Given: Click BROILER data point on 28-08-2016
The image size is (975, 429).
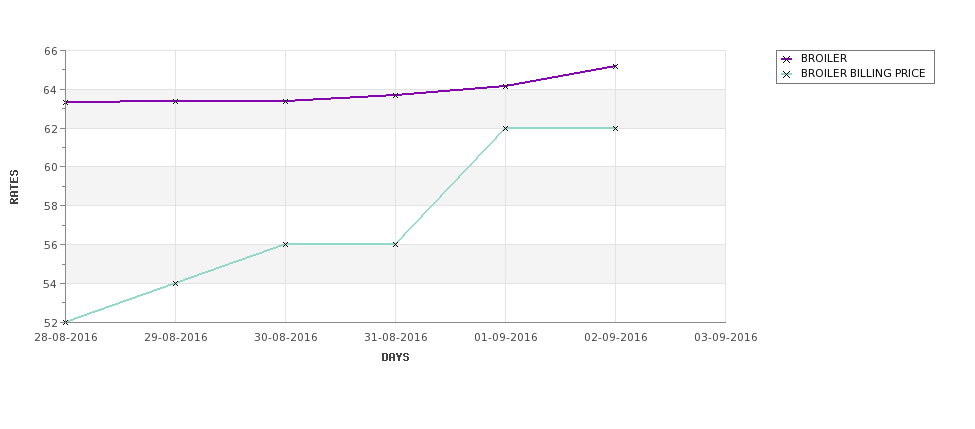Looking at the screenshot, I should click(66, 102).
